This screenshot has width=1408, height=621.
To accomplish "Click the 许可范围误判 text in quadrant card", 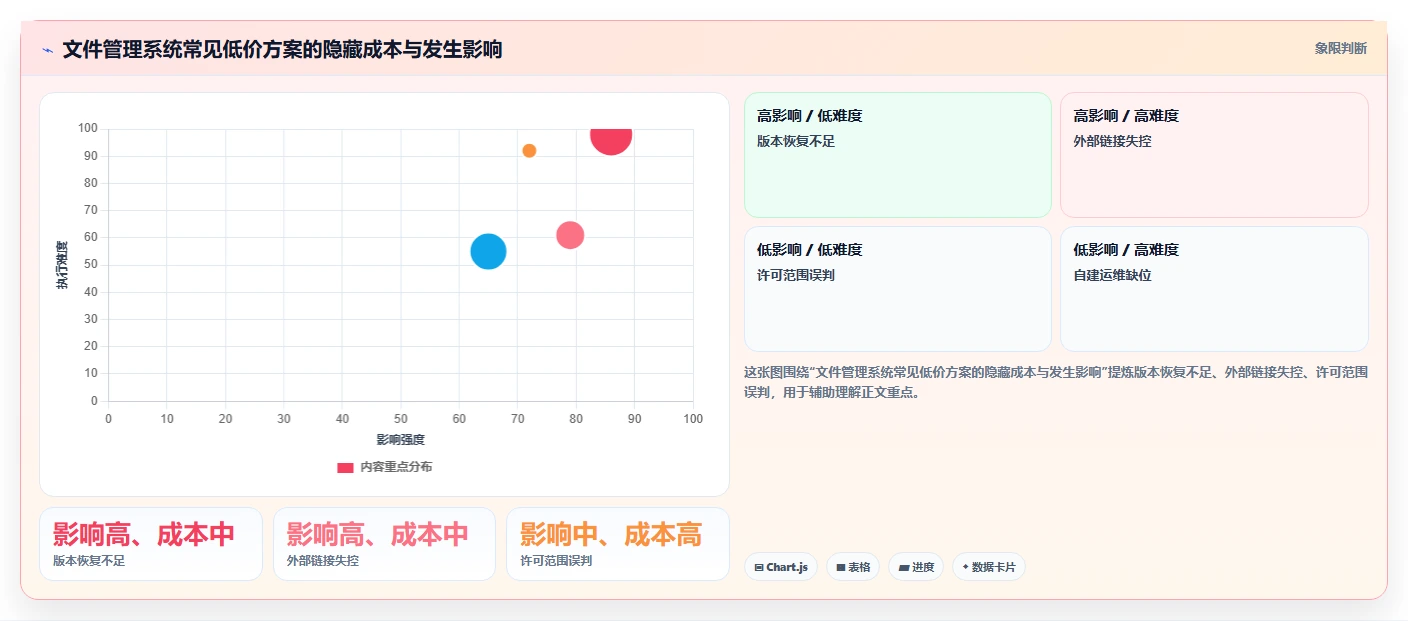I will point(796,275).
